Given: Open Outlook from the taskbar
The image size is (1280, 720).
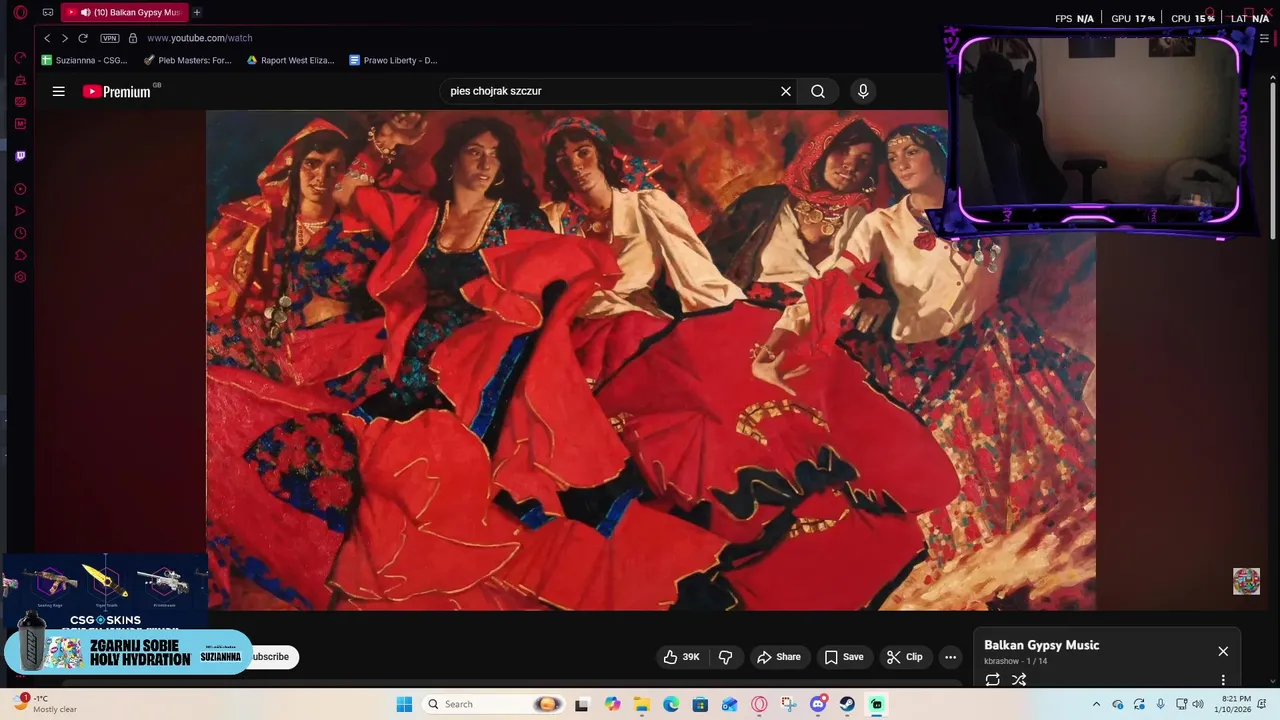Looking at the screenshot, I should (x=730, y=704).
